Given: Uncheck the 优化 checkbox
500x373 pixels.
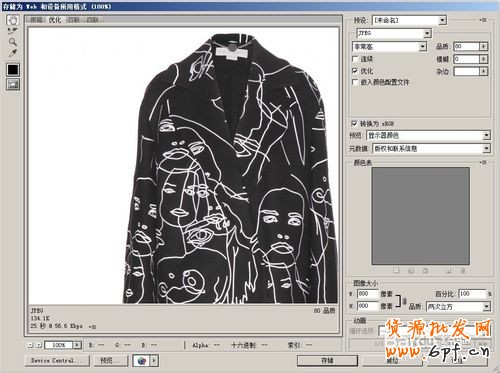Looking at the screenshot, I should click(355, 71).
